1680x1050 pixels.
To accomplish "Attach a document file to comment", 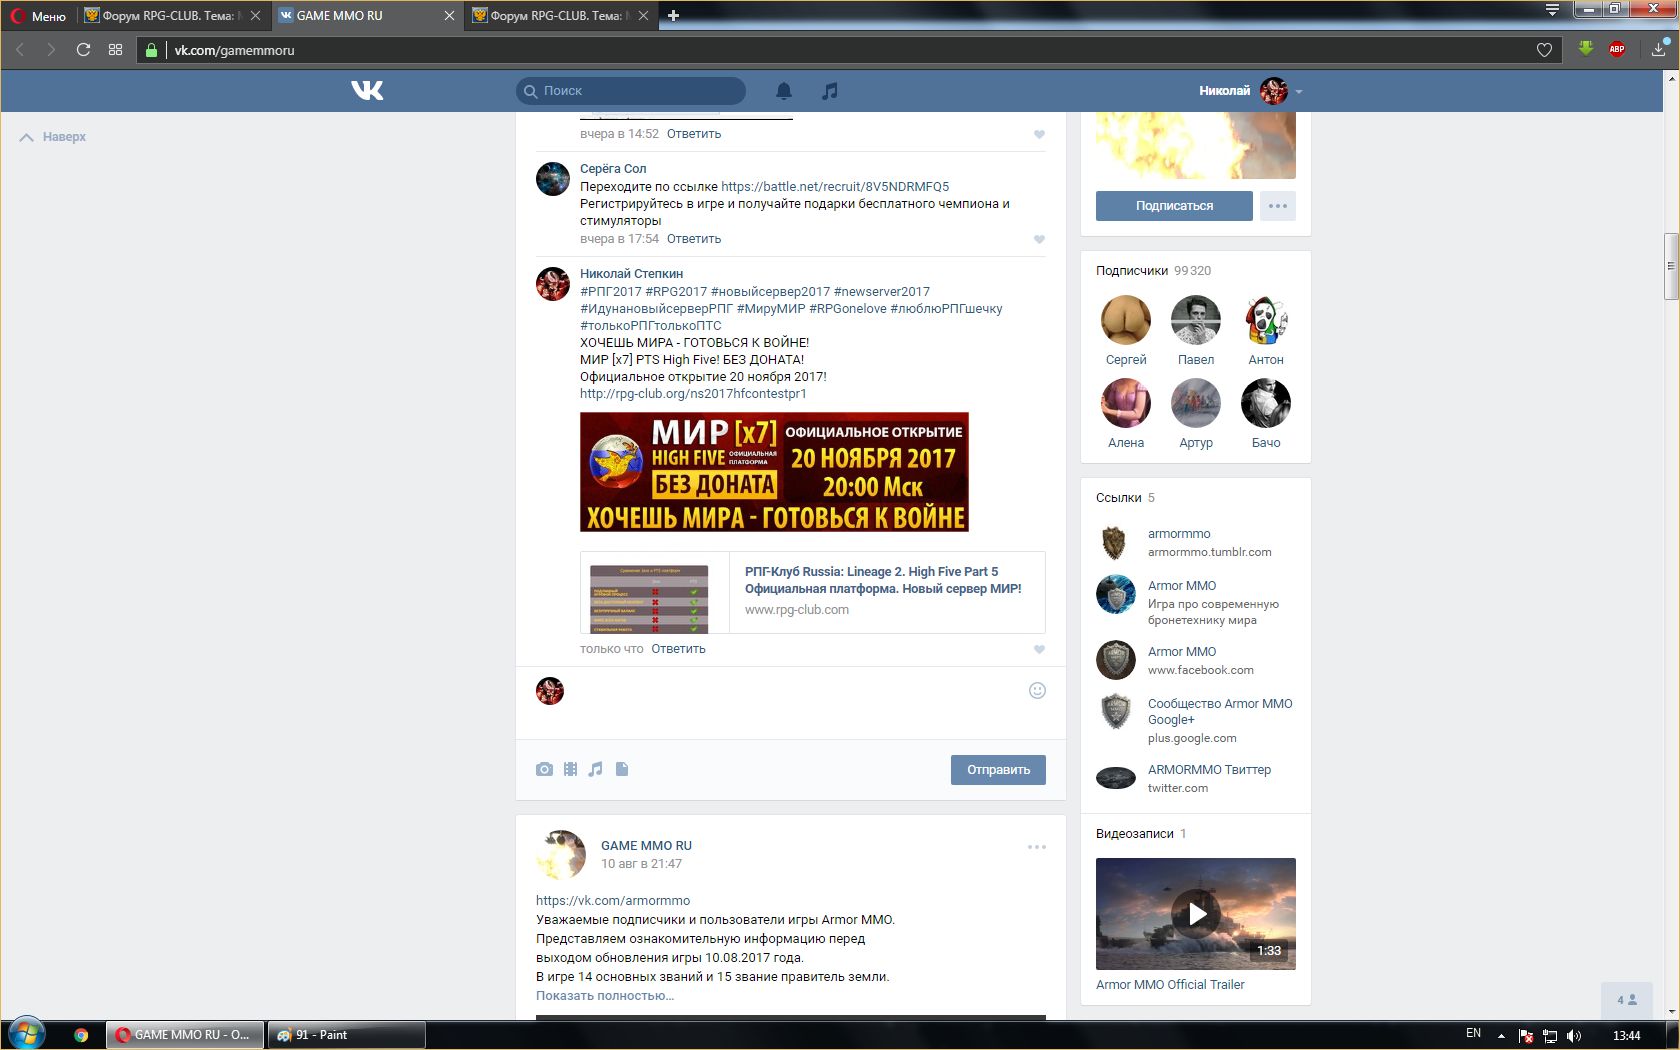I will 622,769.
